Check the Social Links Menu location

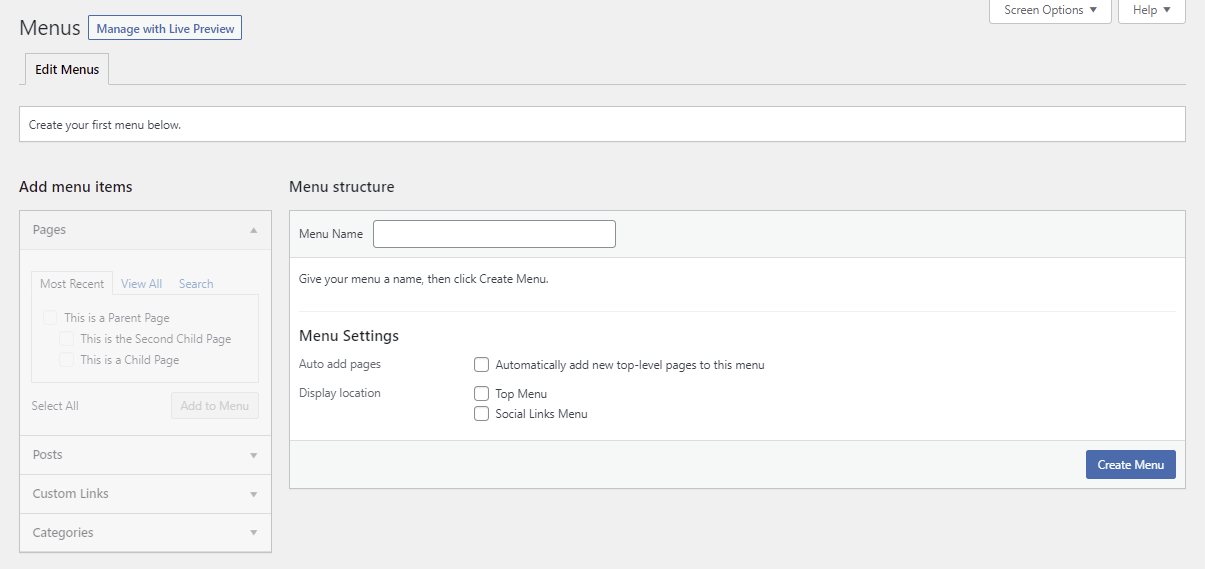pyautogui.click(x=482, y=414)
